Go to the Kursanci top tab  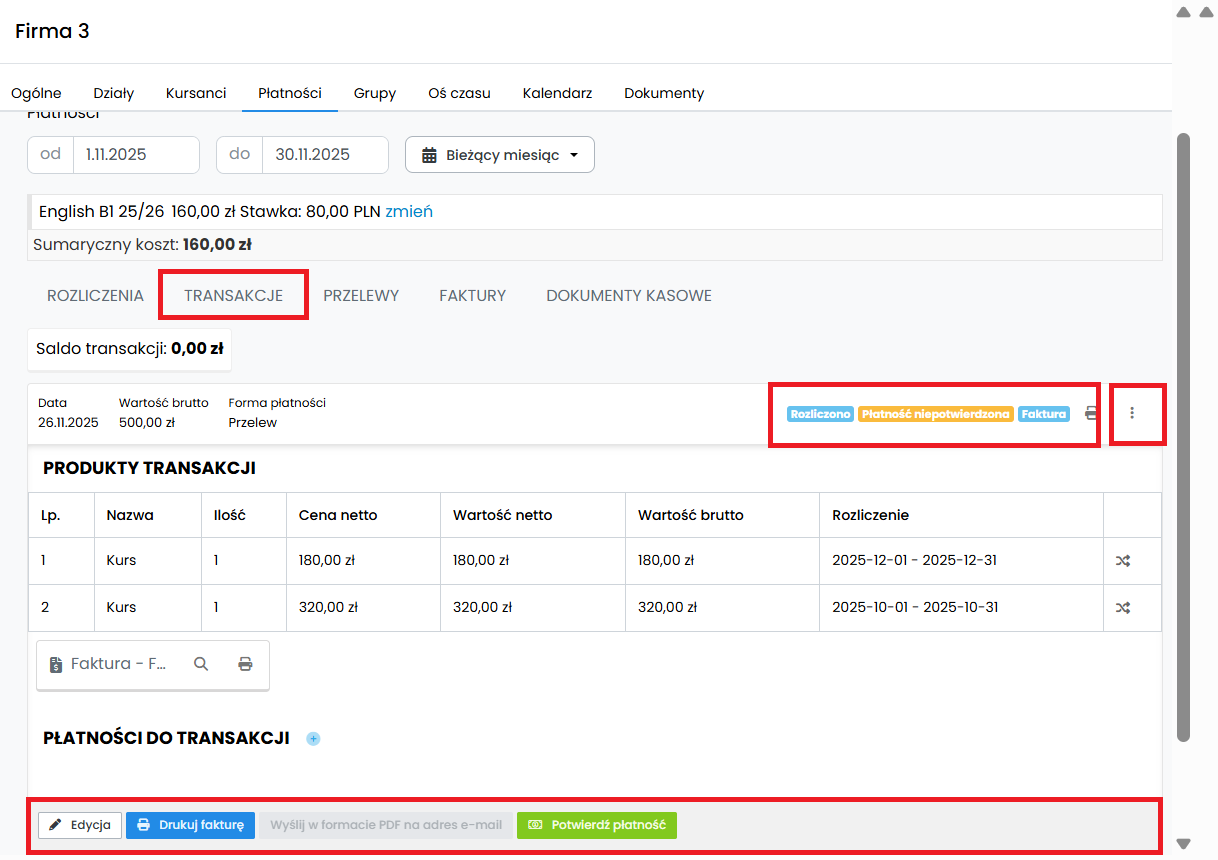196,93
